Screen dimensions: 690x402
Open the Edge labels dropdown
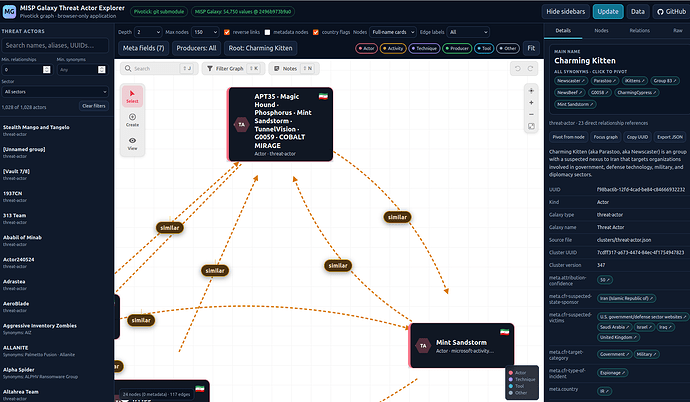click(x=468, y=32)
